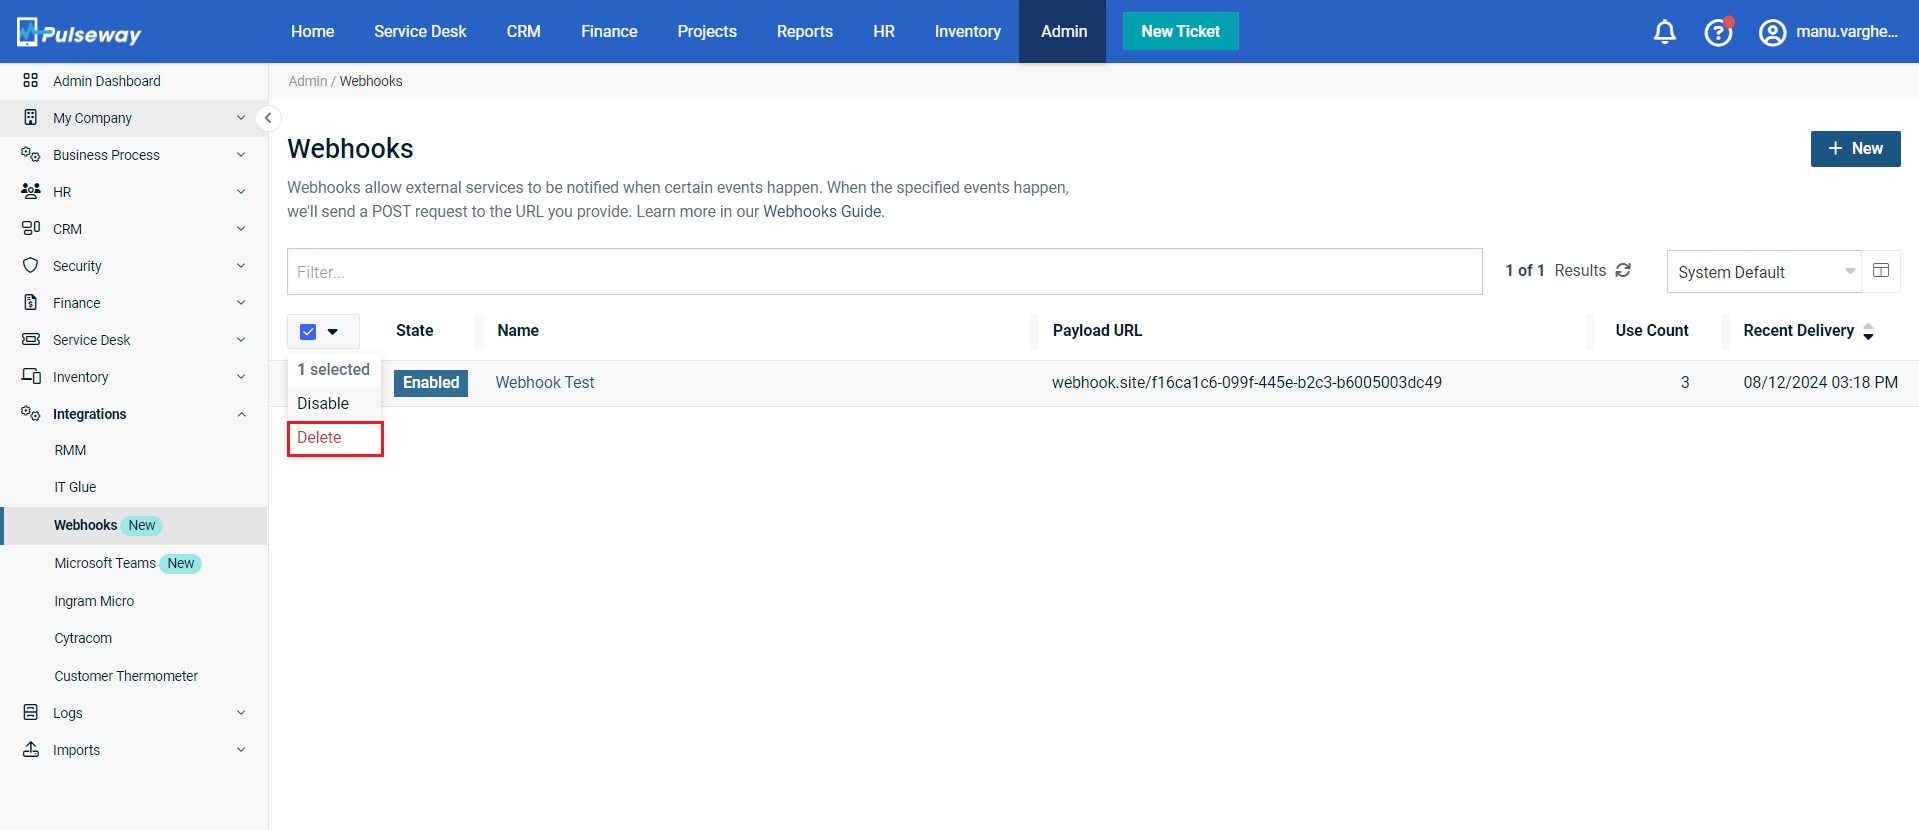
Task: Click the New webhook button
Action: 1854,149
